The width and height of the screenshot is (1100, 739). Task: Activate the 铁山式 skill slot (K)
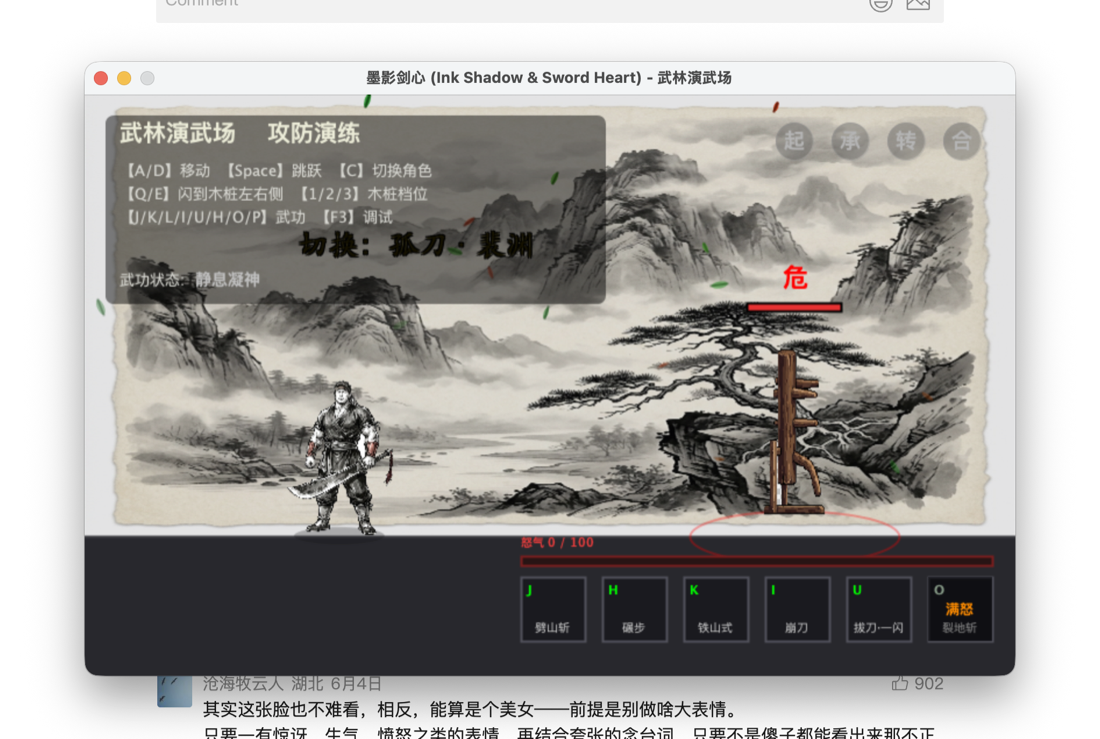point(716,609)
